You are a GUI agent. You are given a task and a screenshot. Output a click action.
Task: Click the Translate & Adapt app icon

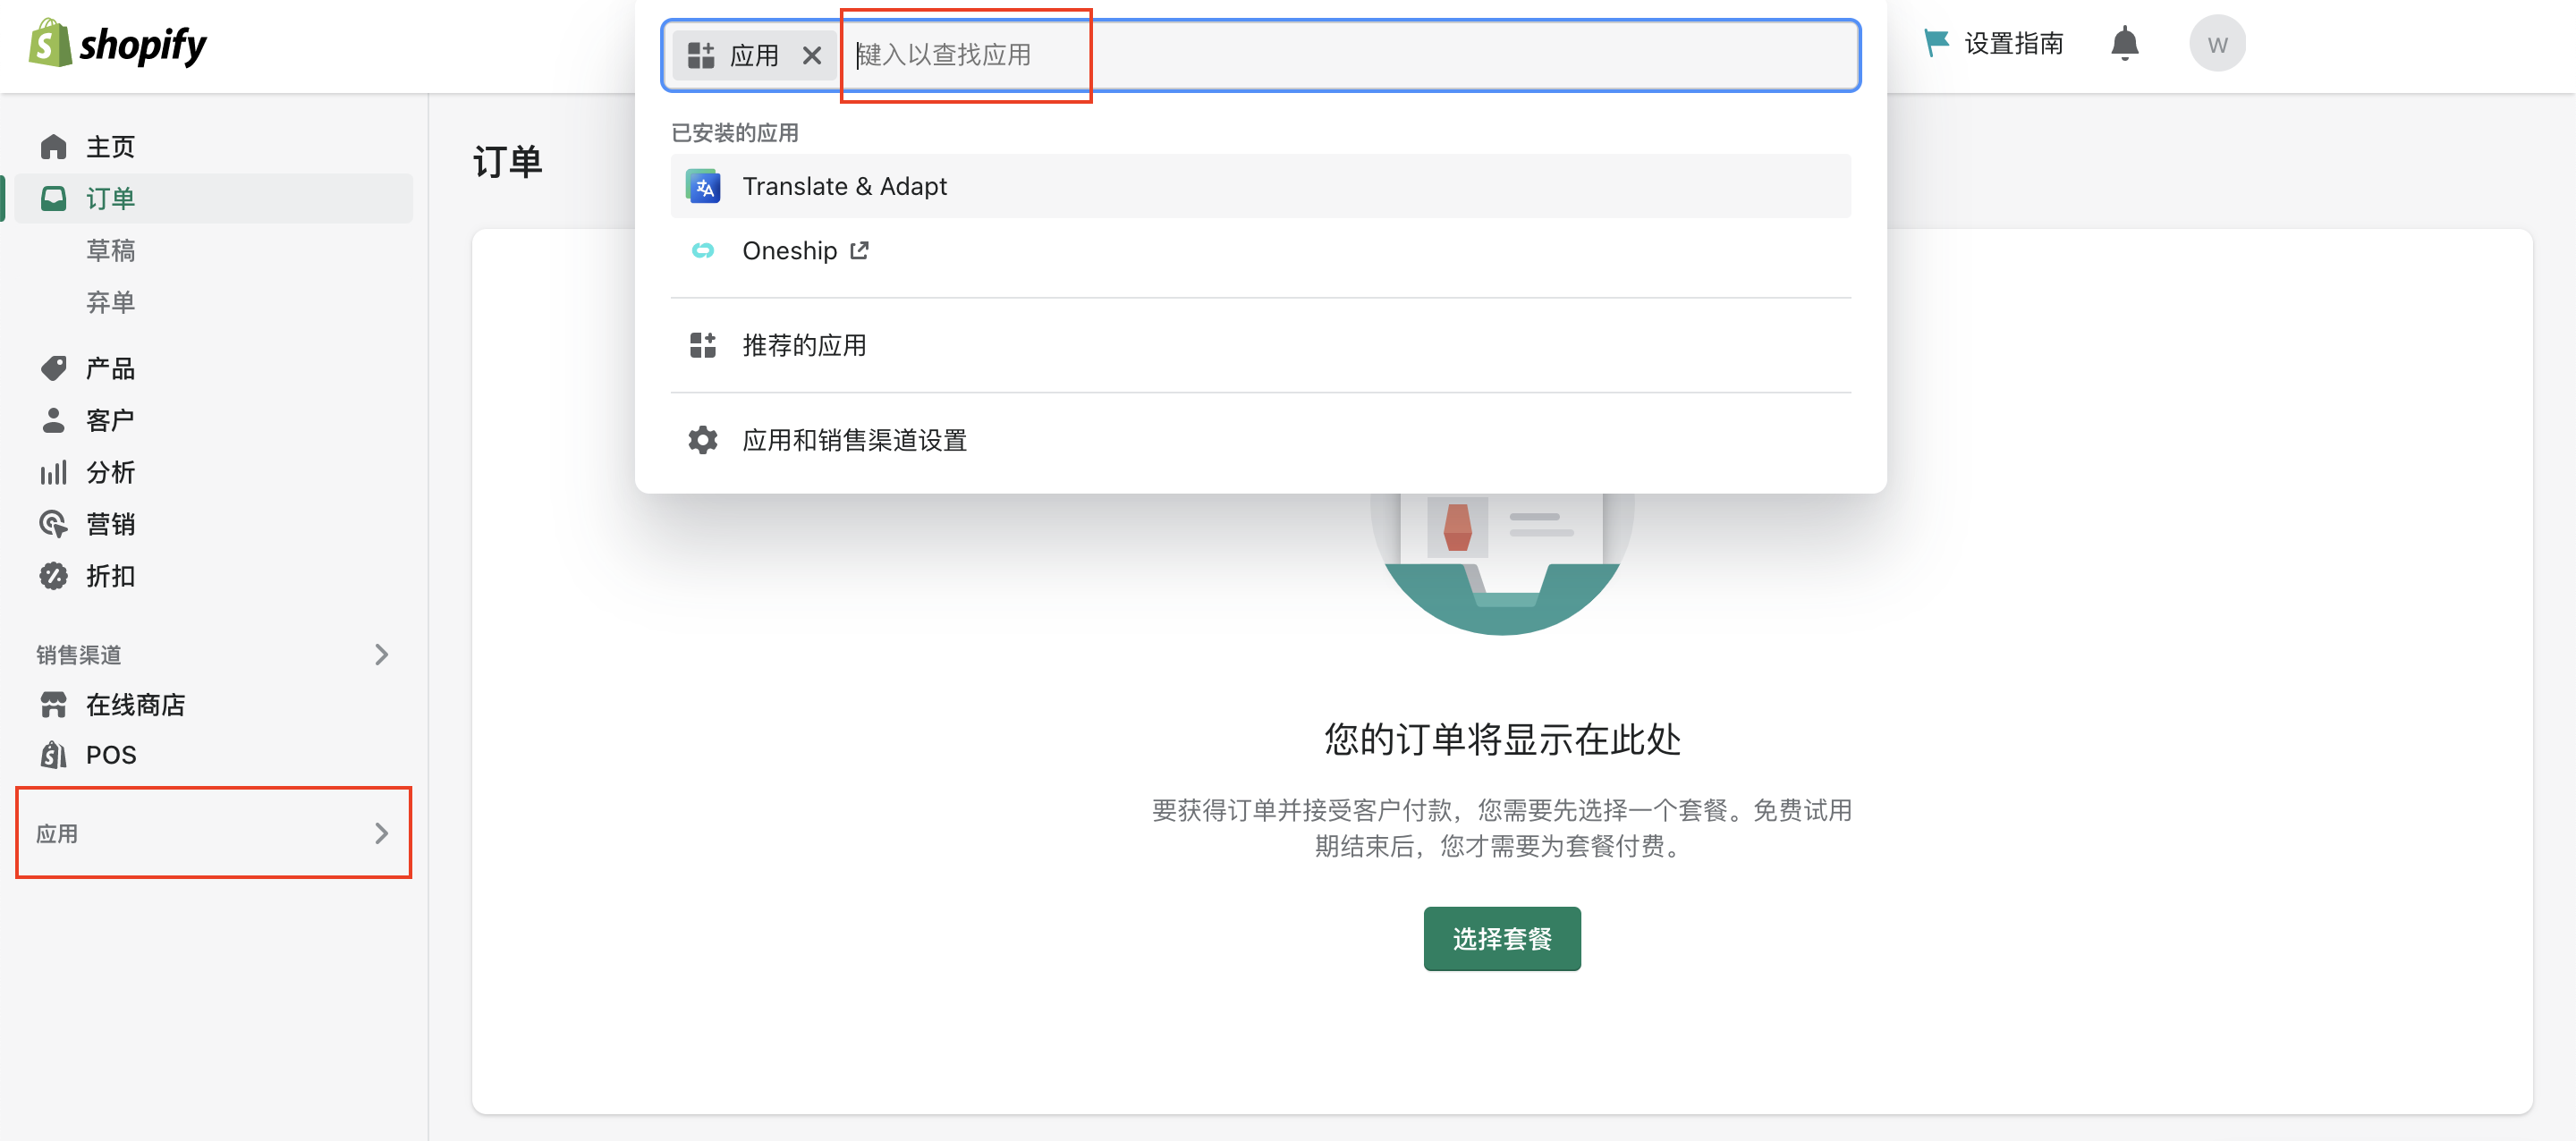tap(703, 186)
